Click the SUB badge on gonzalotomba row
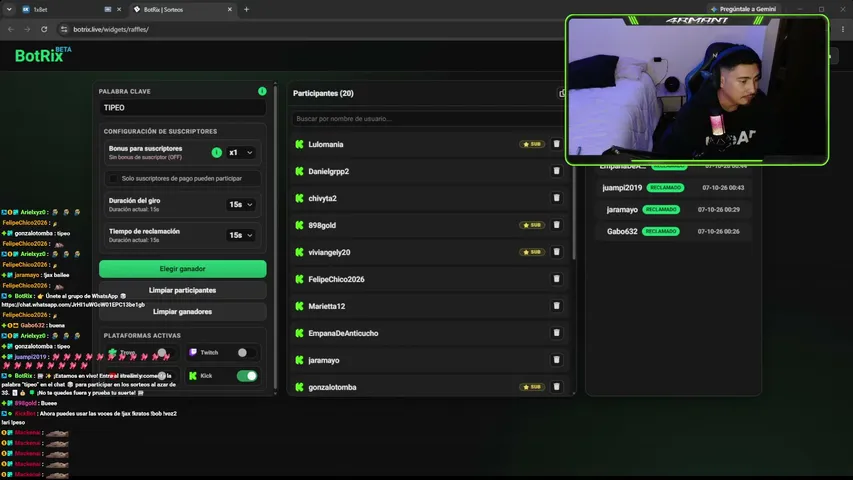Viewport: 853px width, 480px height. (532, 387)
